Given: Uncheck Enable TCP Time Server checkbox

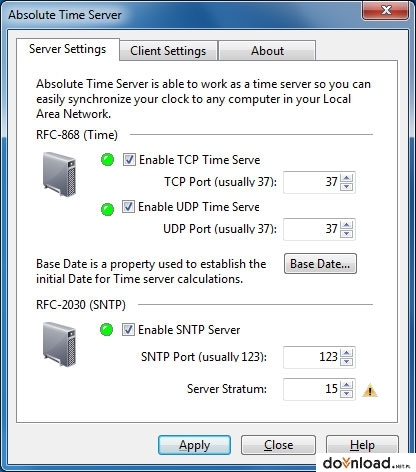Looking at the screenshot, I should [x=129, y=160].
